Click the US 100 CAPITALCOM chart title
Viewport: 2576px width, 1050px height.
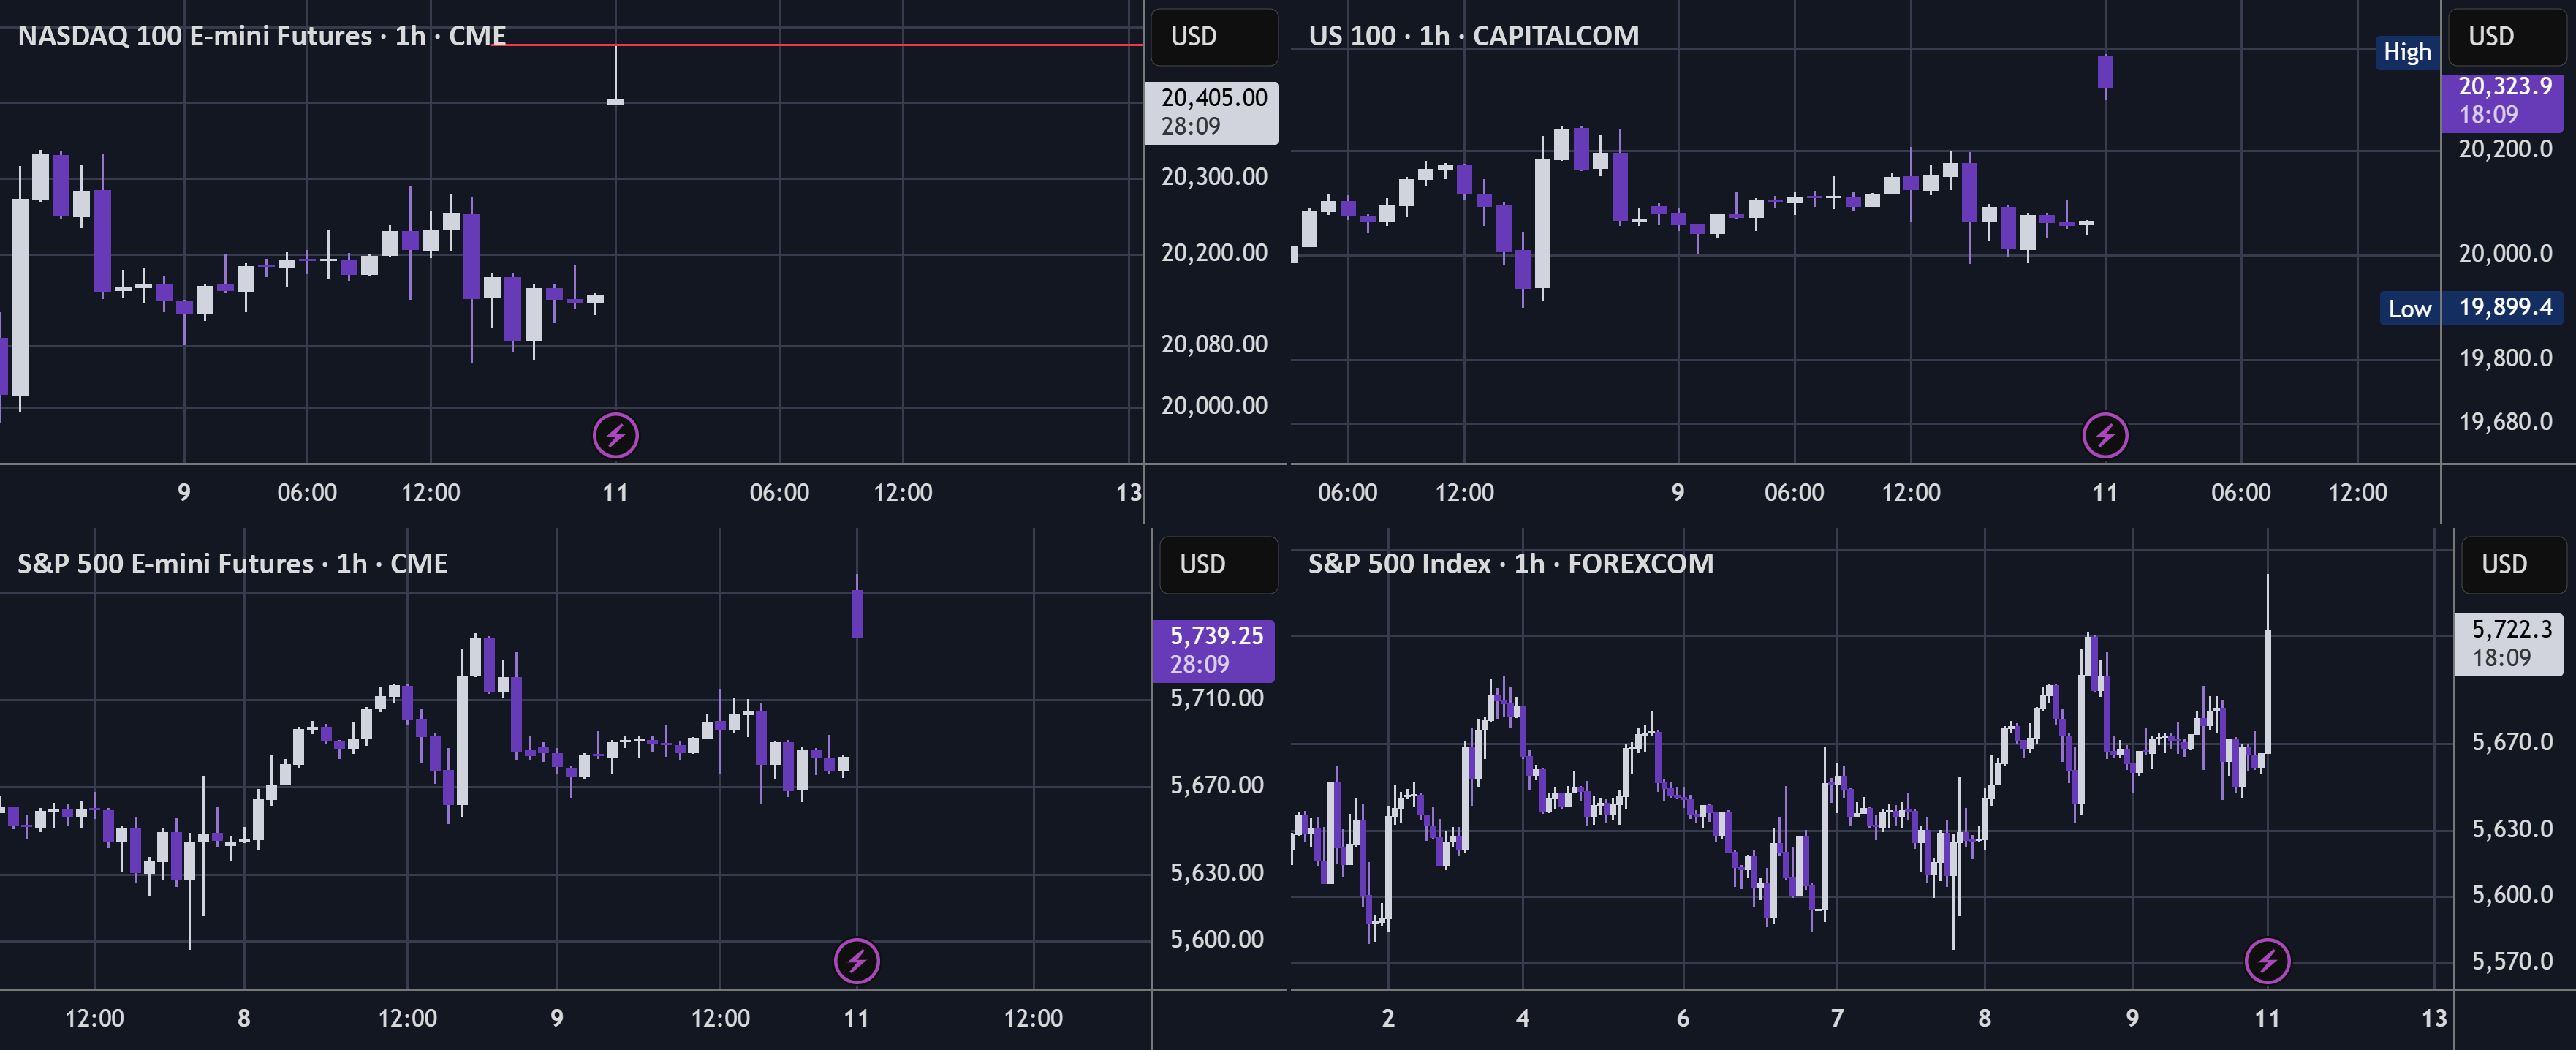click(1473, 36)
